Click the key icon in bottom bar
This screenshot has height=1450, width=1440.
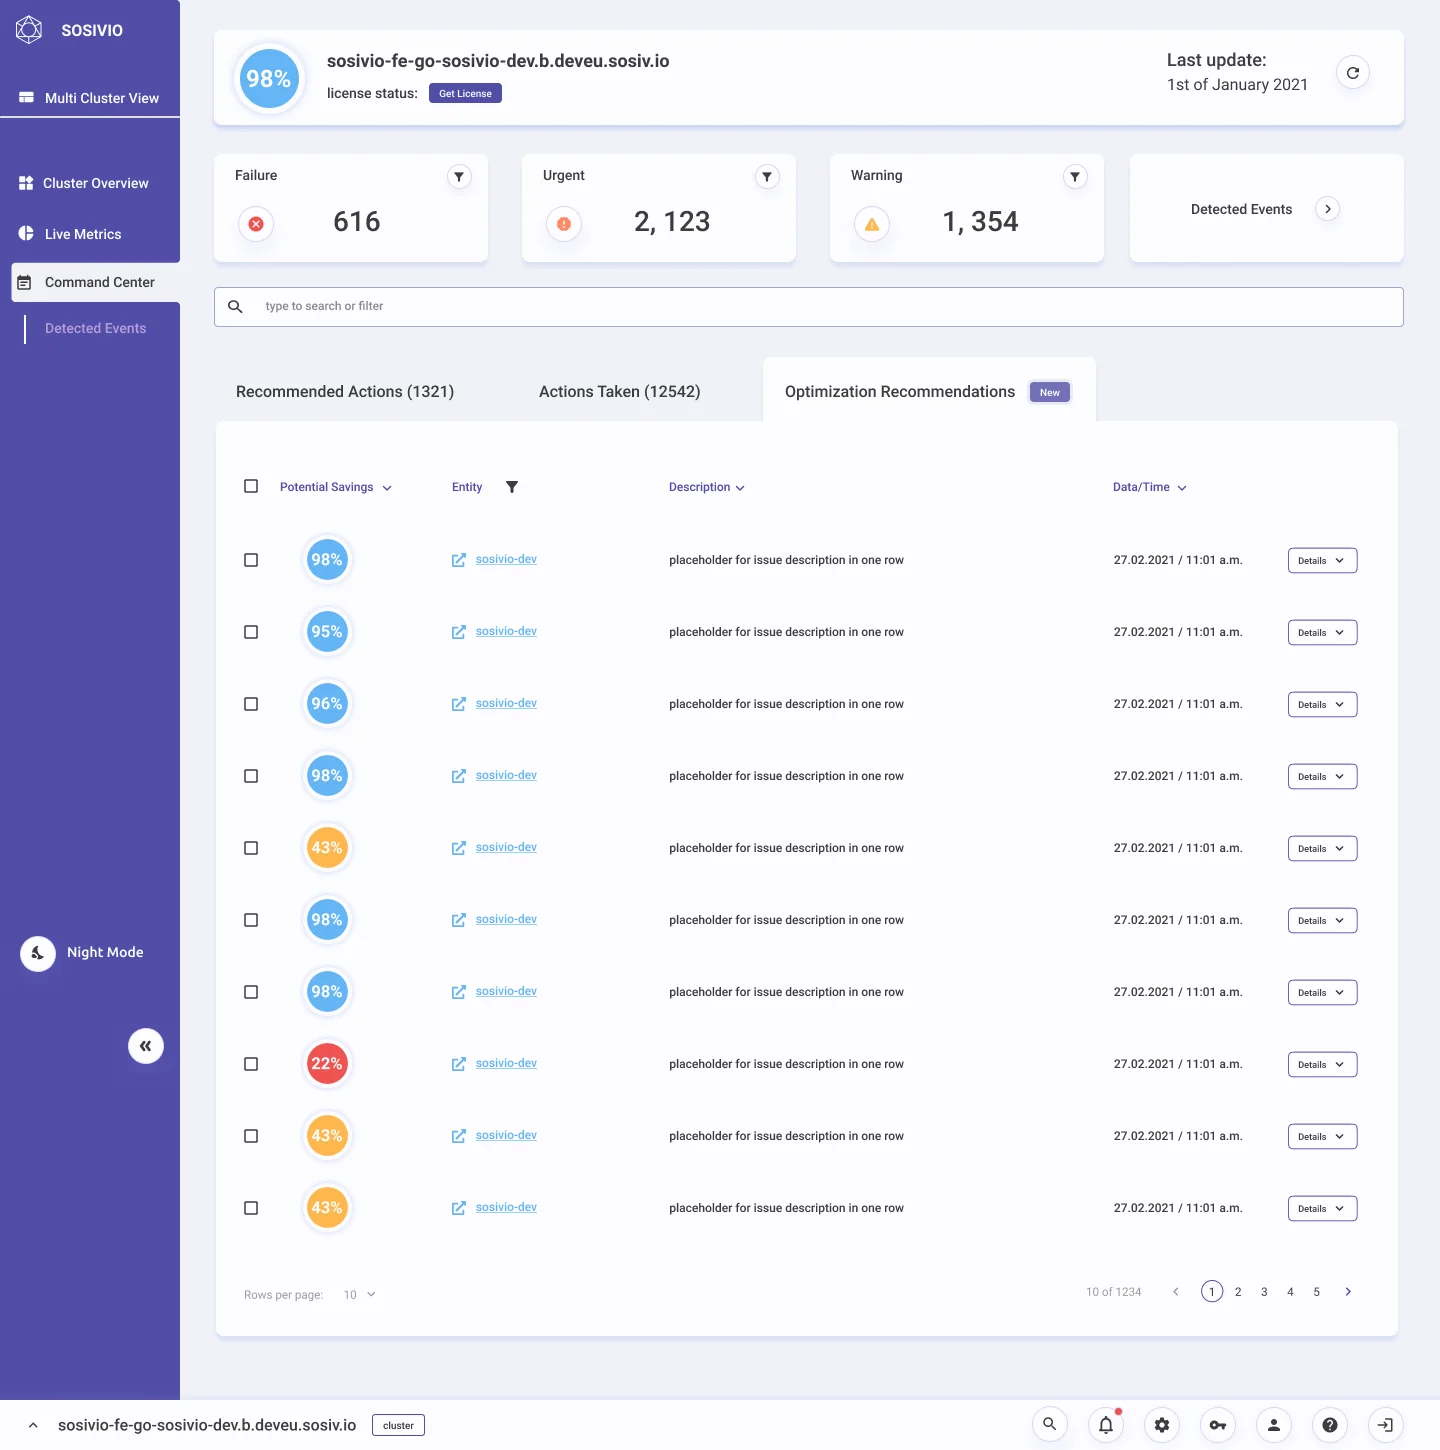(x=1218, y=1425)
